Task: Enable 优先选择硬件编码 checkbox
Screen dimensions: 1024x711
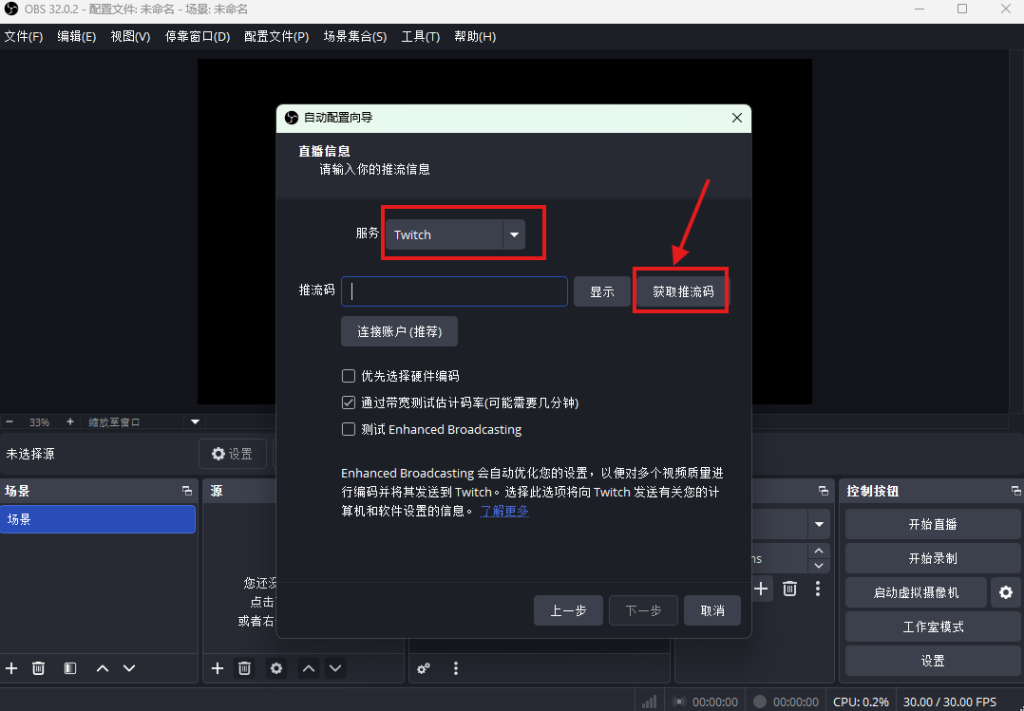Action: pos(349,377)
